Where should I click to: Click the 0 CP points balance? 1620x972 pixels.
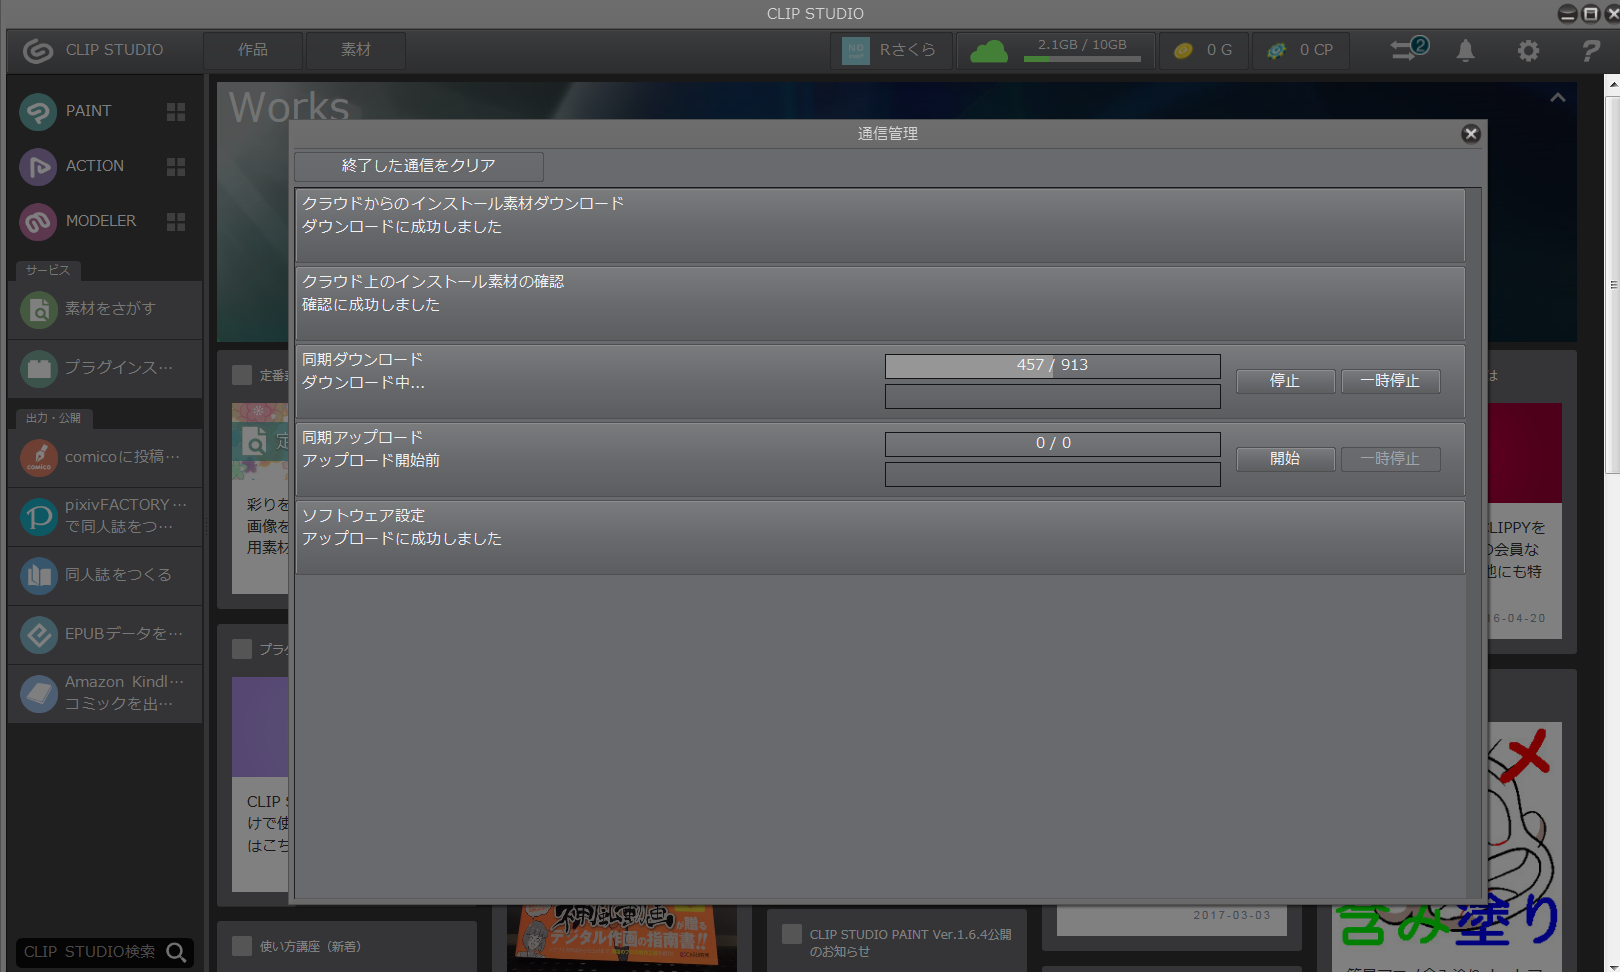coord(1316,50)
